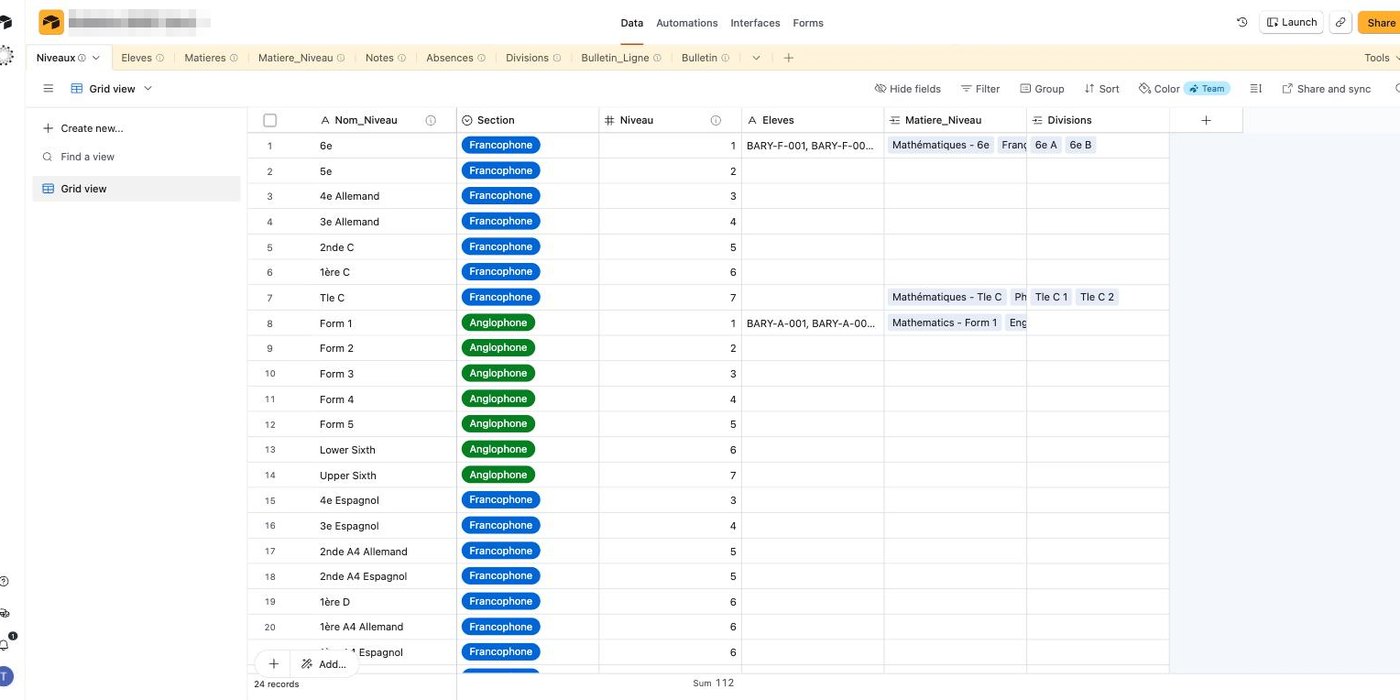The width and height of the screenshot is (1400, 700).
Task: Click the '6e B' division chip
Action: point(1080,145)
